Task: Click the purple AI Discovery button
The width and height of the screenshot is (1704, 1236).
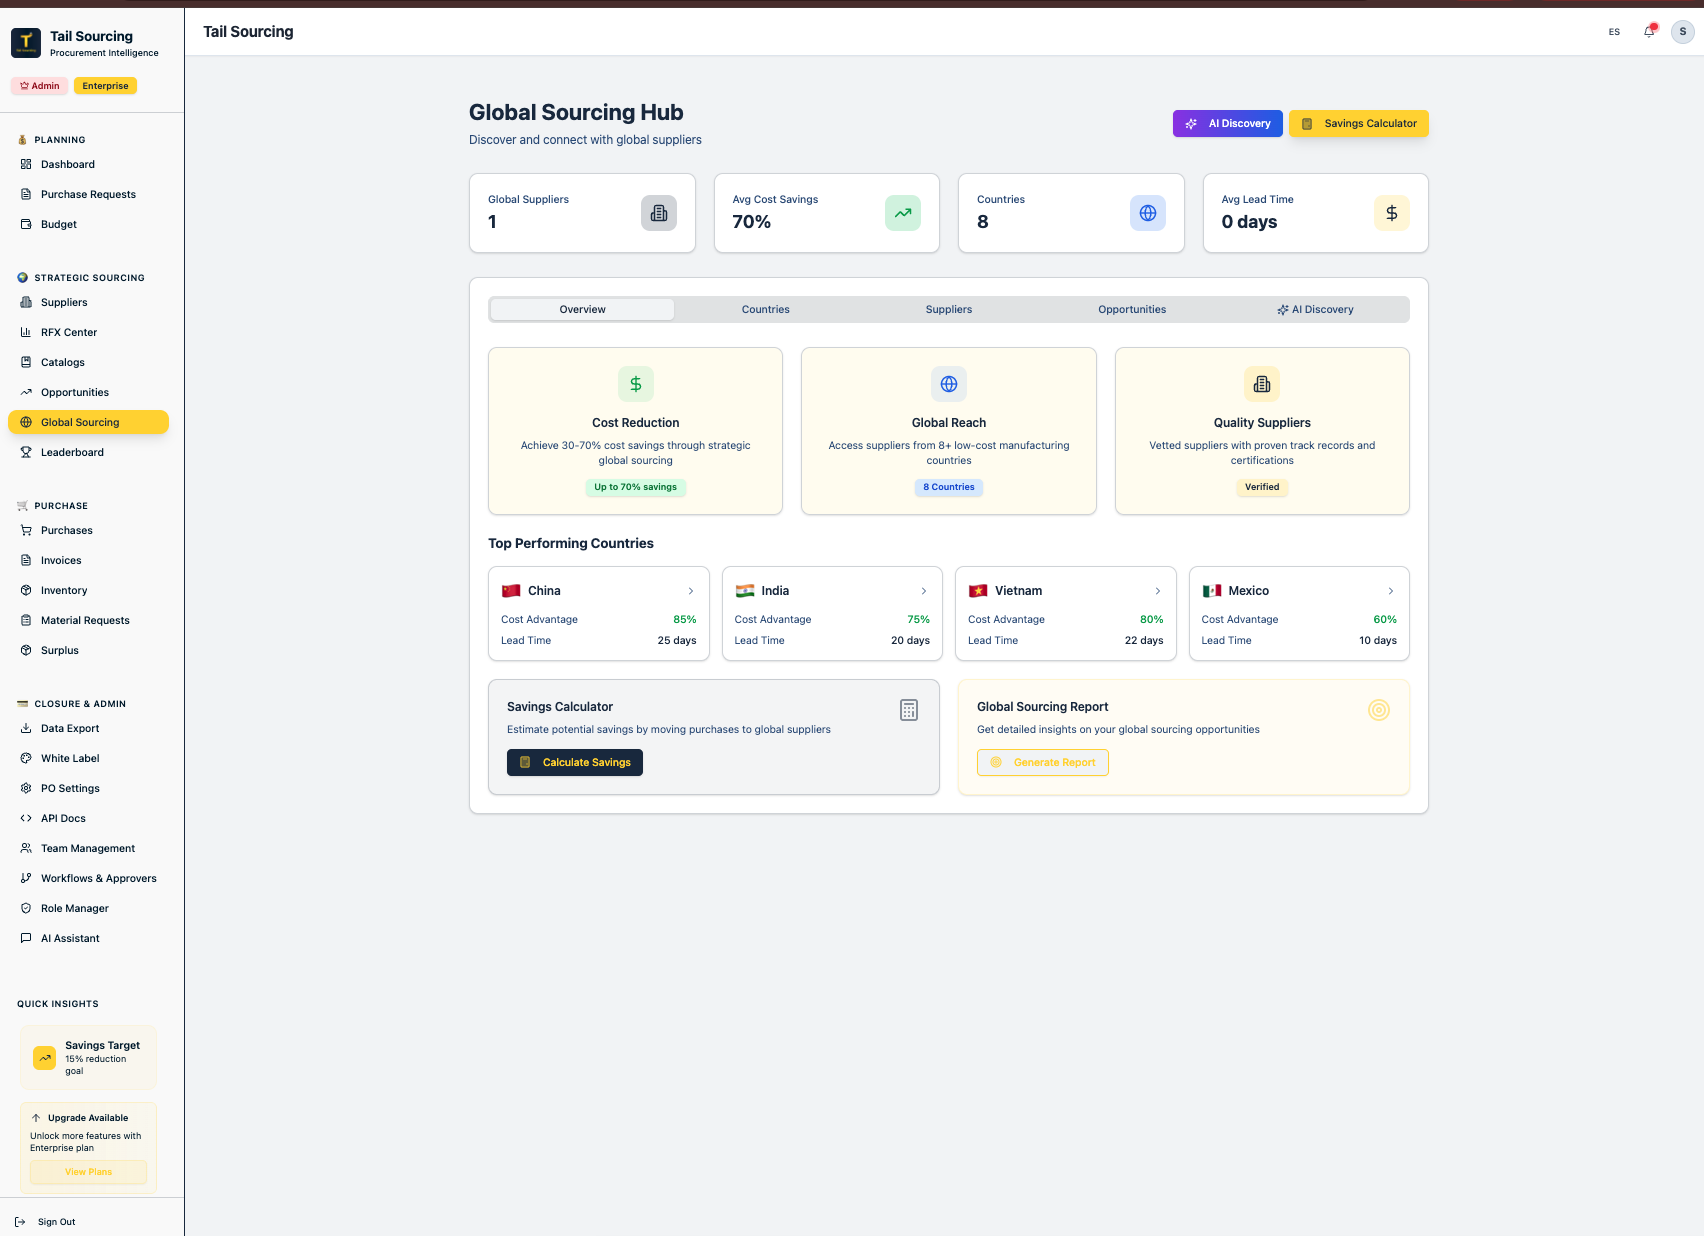Action: pyautogui.click(x=1228, y=124)
